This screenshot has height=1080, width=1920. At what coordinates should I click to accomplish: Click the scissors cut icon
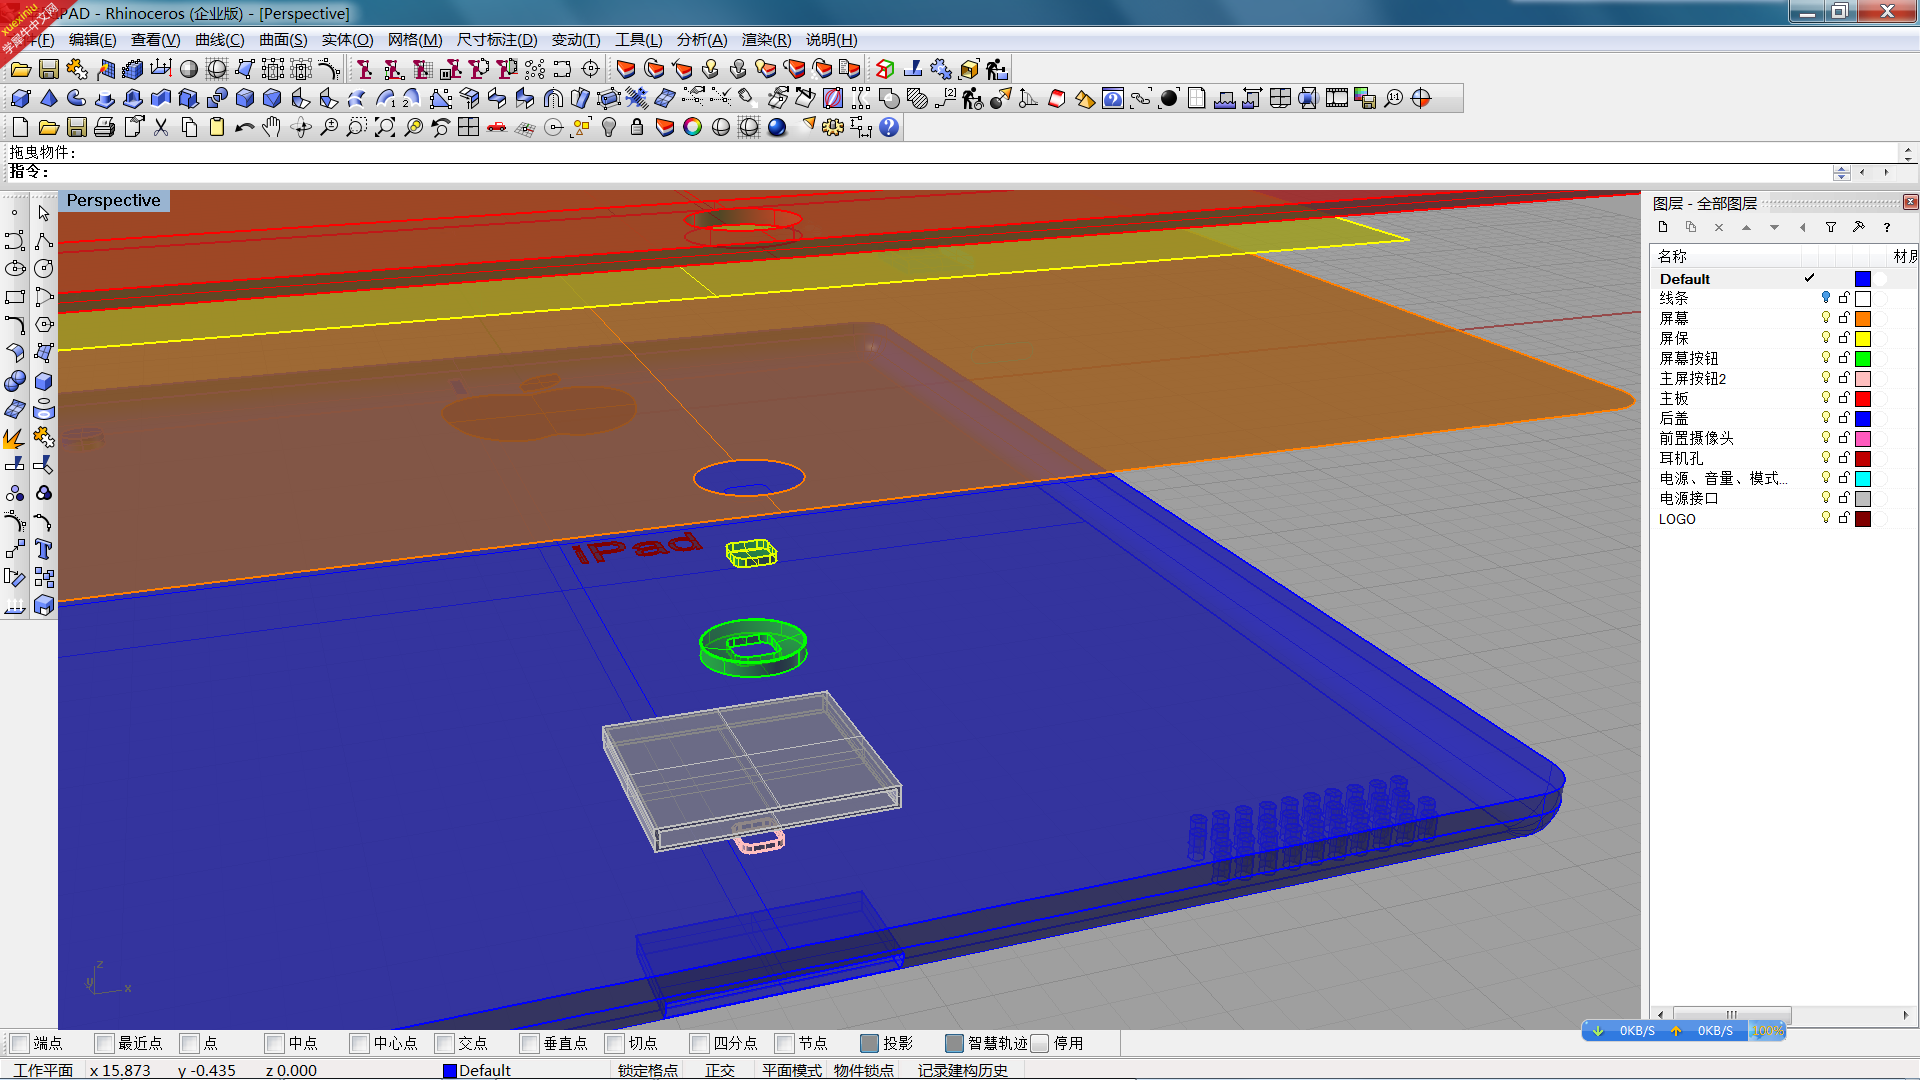tap(161, 127)
